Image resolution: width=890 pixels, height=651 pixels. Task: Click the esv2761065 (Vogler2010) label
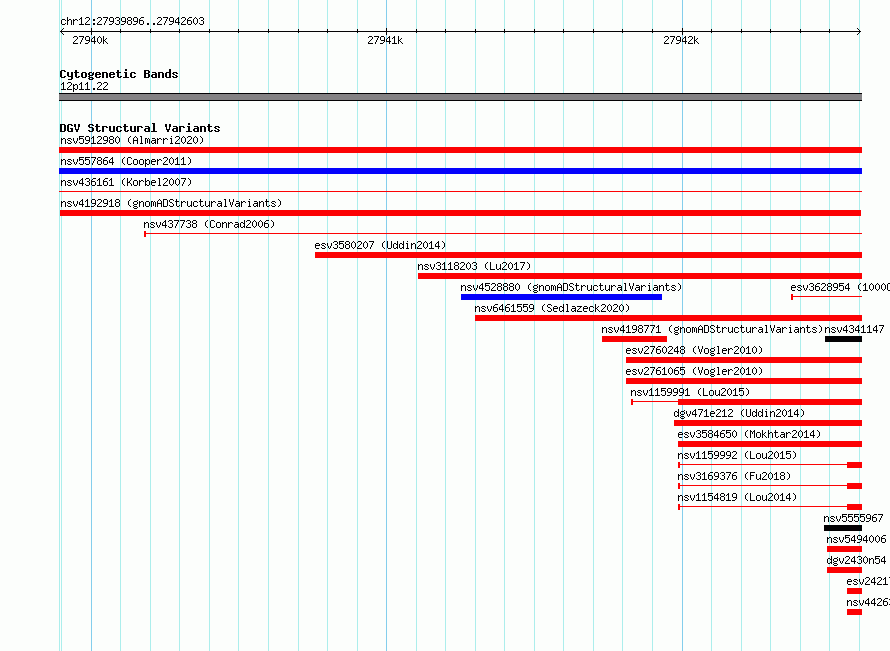point(694,371)
